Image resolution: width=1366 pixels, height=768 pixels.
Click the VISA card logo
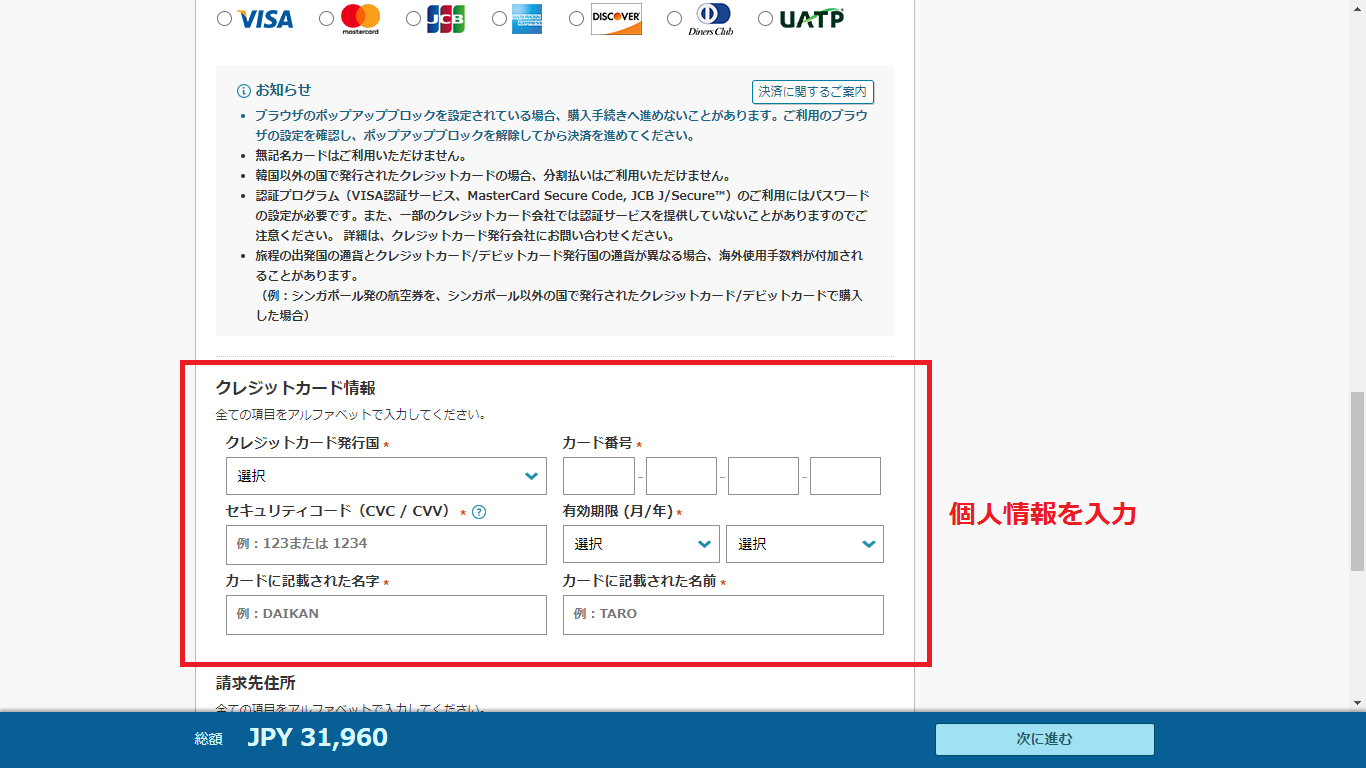pos(265,19)
